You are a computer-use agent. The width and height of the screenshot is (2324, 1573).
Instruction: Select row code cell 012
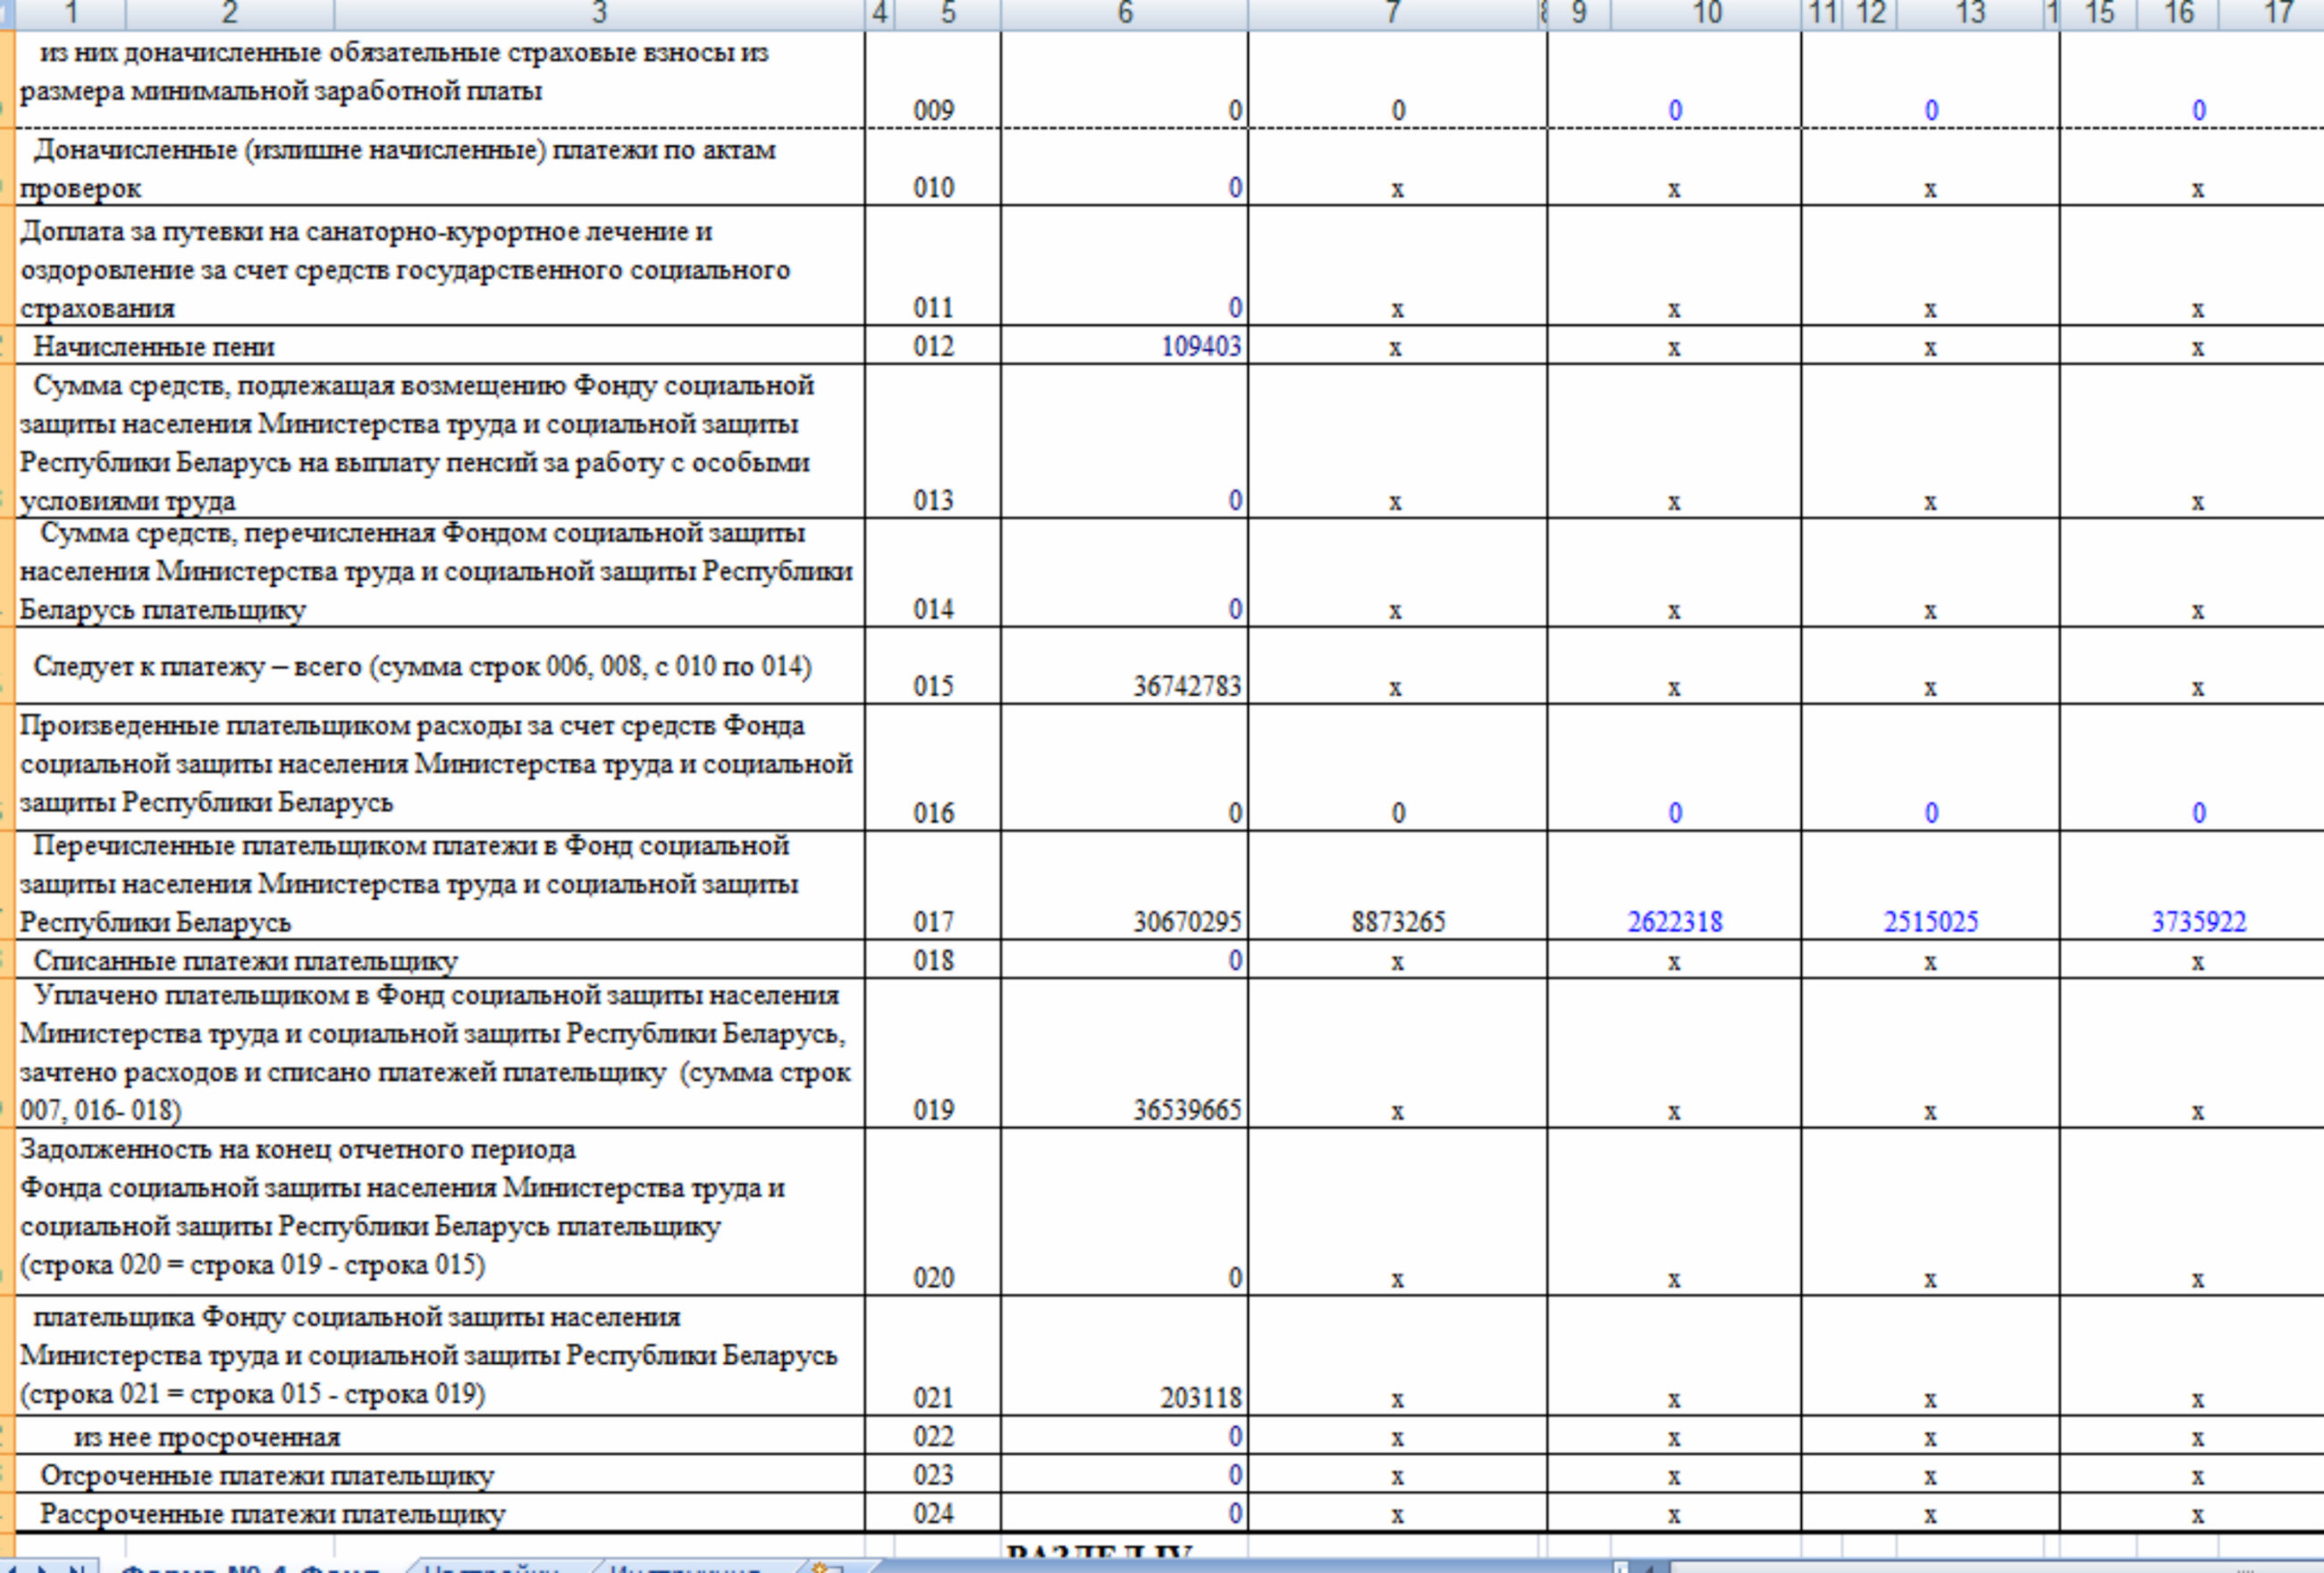pyautogui.click(x=933, y=346)
